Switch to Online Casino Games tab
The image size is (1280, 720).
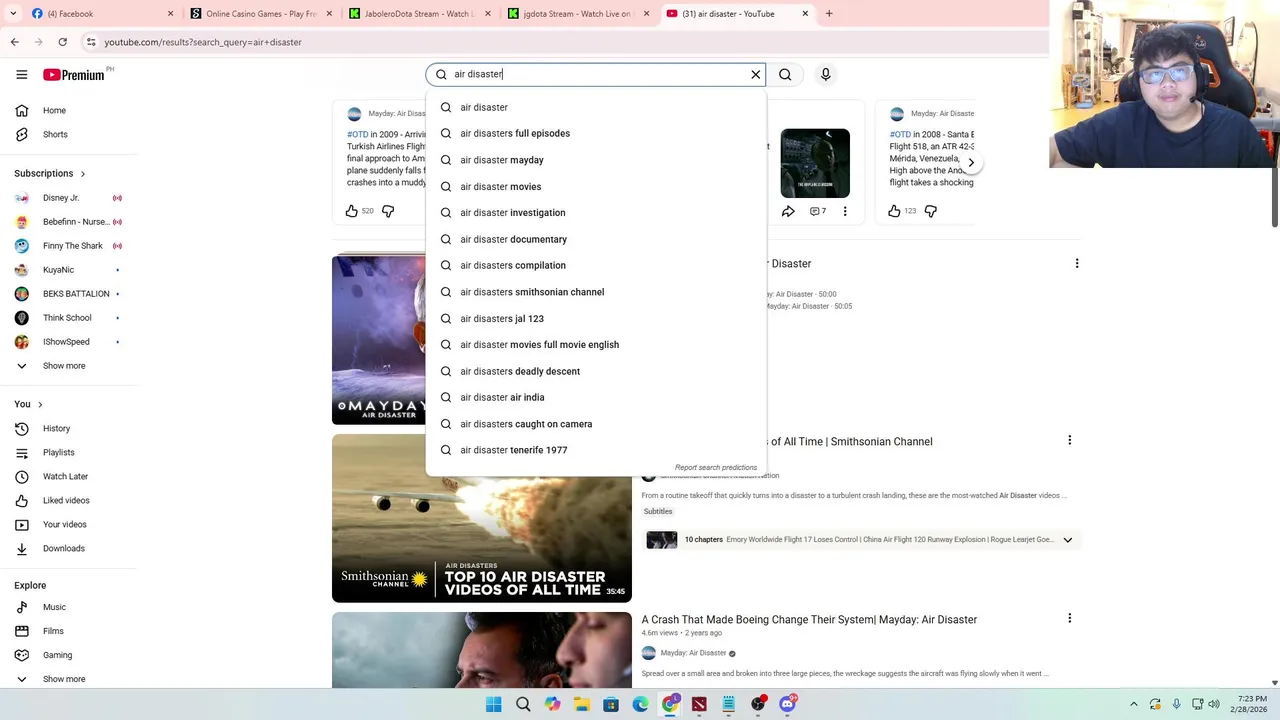point(261,14)
